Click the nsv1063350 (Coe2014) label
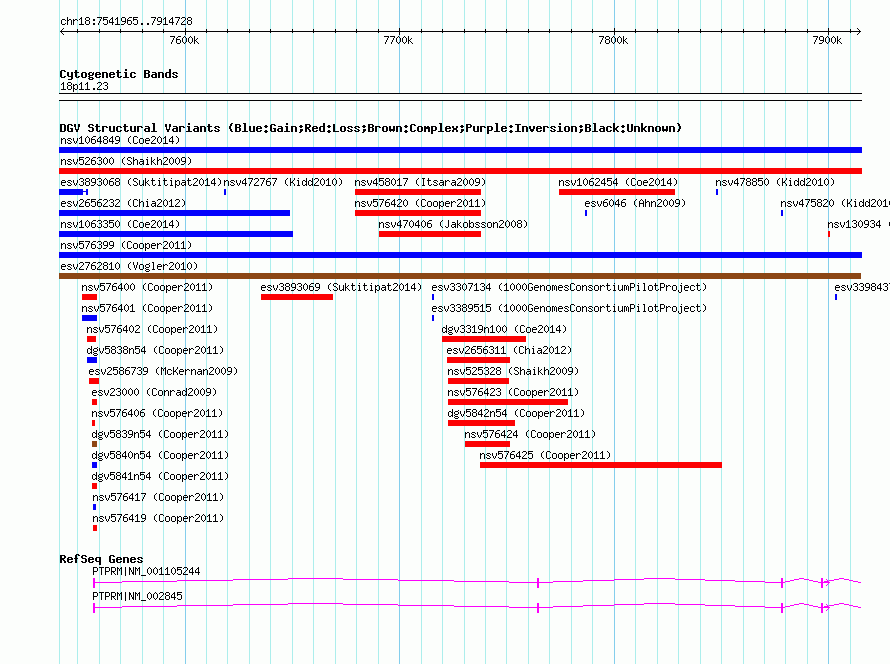This screenshot has width=890, height=664. click(120, 224)
